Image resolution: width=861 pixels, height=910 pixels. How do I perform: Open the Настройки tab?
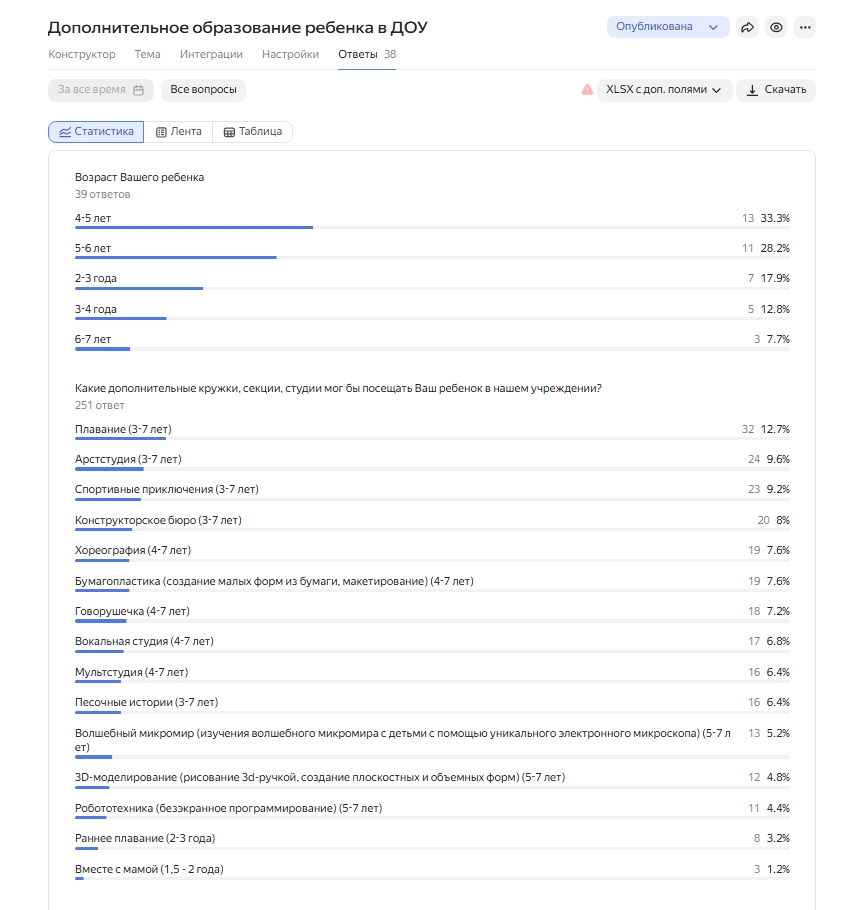tap(290, 54)
